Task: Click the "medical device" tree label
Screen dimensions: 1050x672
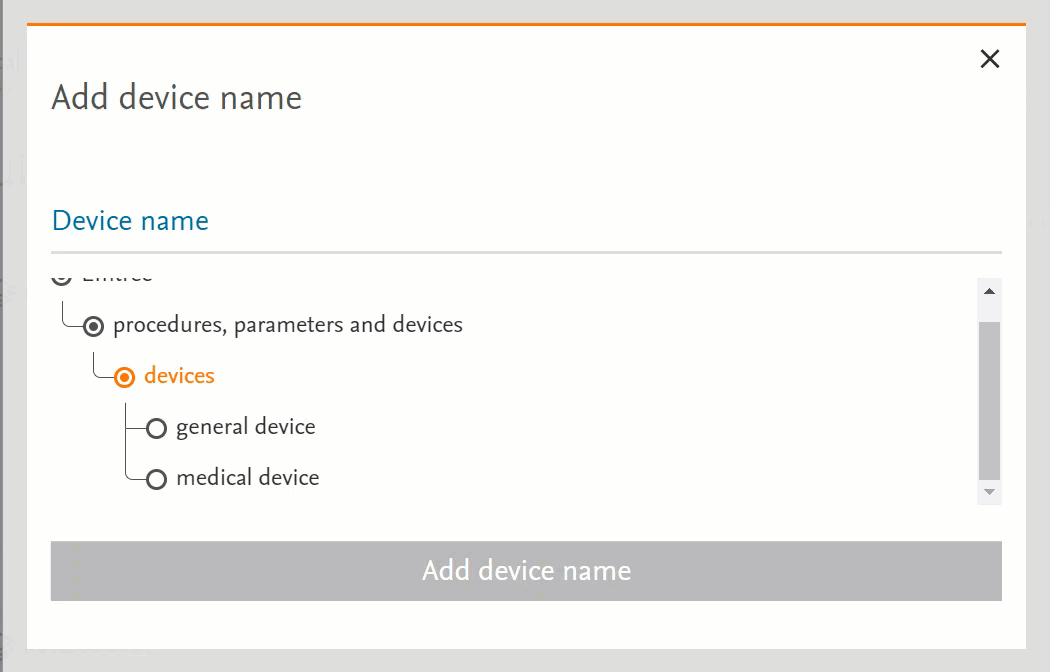Action: pyautogui.click(x=247, y=478)
